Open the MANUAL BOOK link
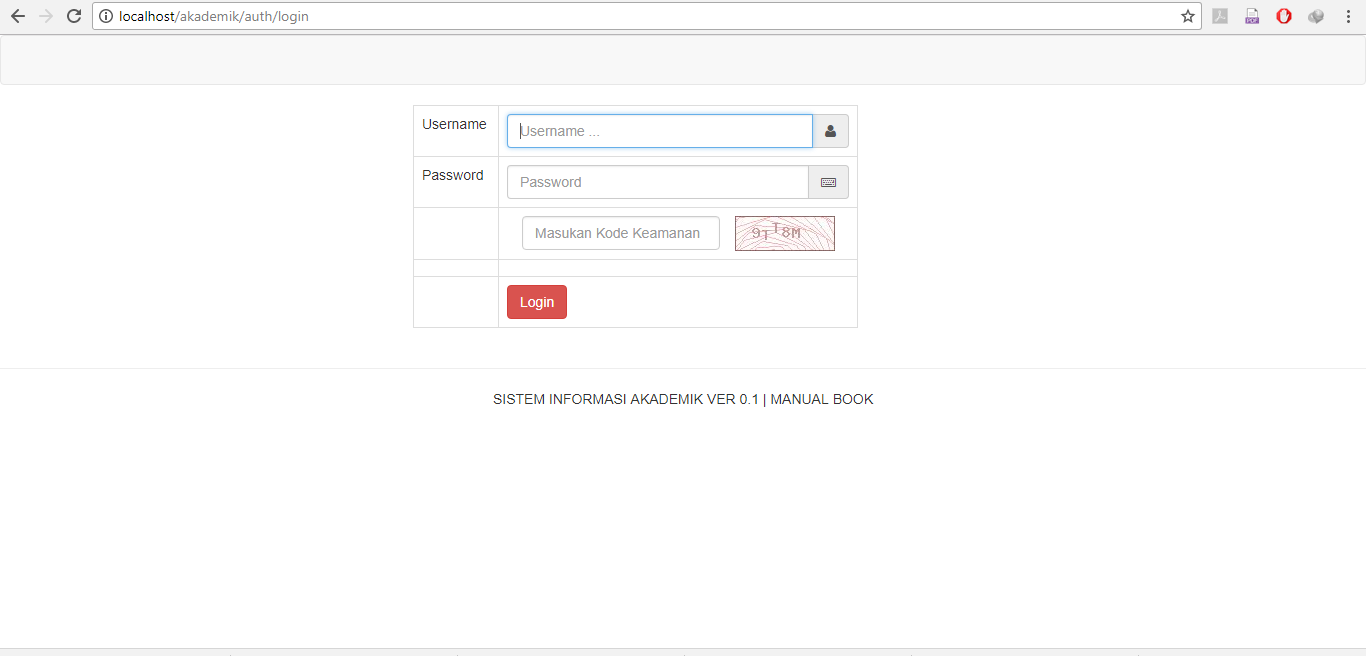The image size is (1366, 656). [820, 398]
